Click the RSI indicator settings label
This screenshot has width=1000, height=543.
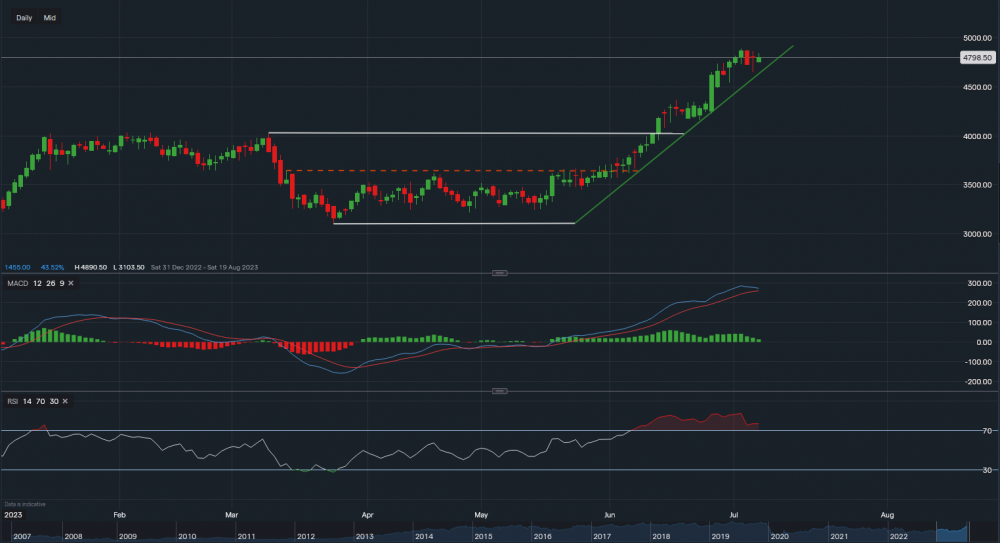[13, 401]
